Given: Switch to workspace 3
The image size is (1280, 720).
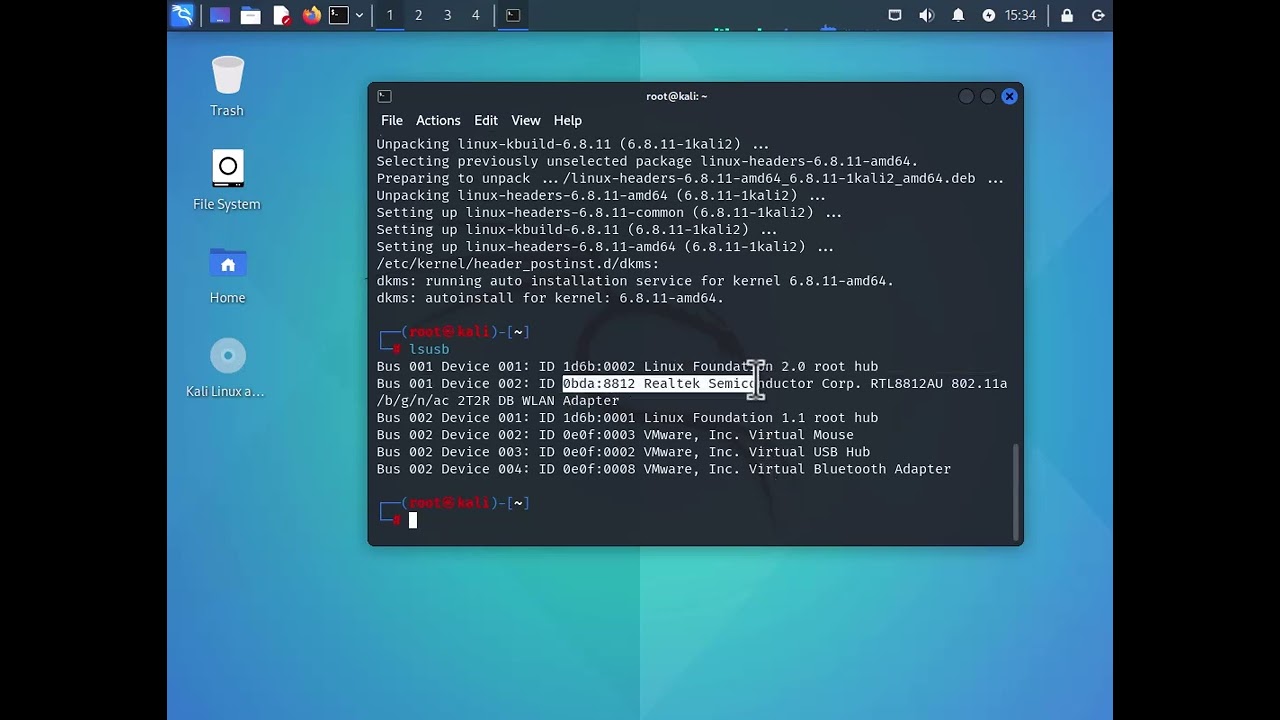Looking at the screenshot, I should [x=447, y=15].
